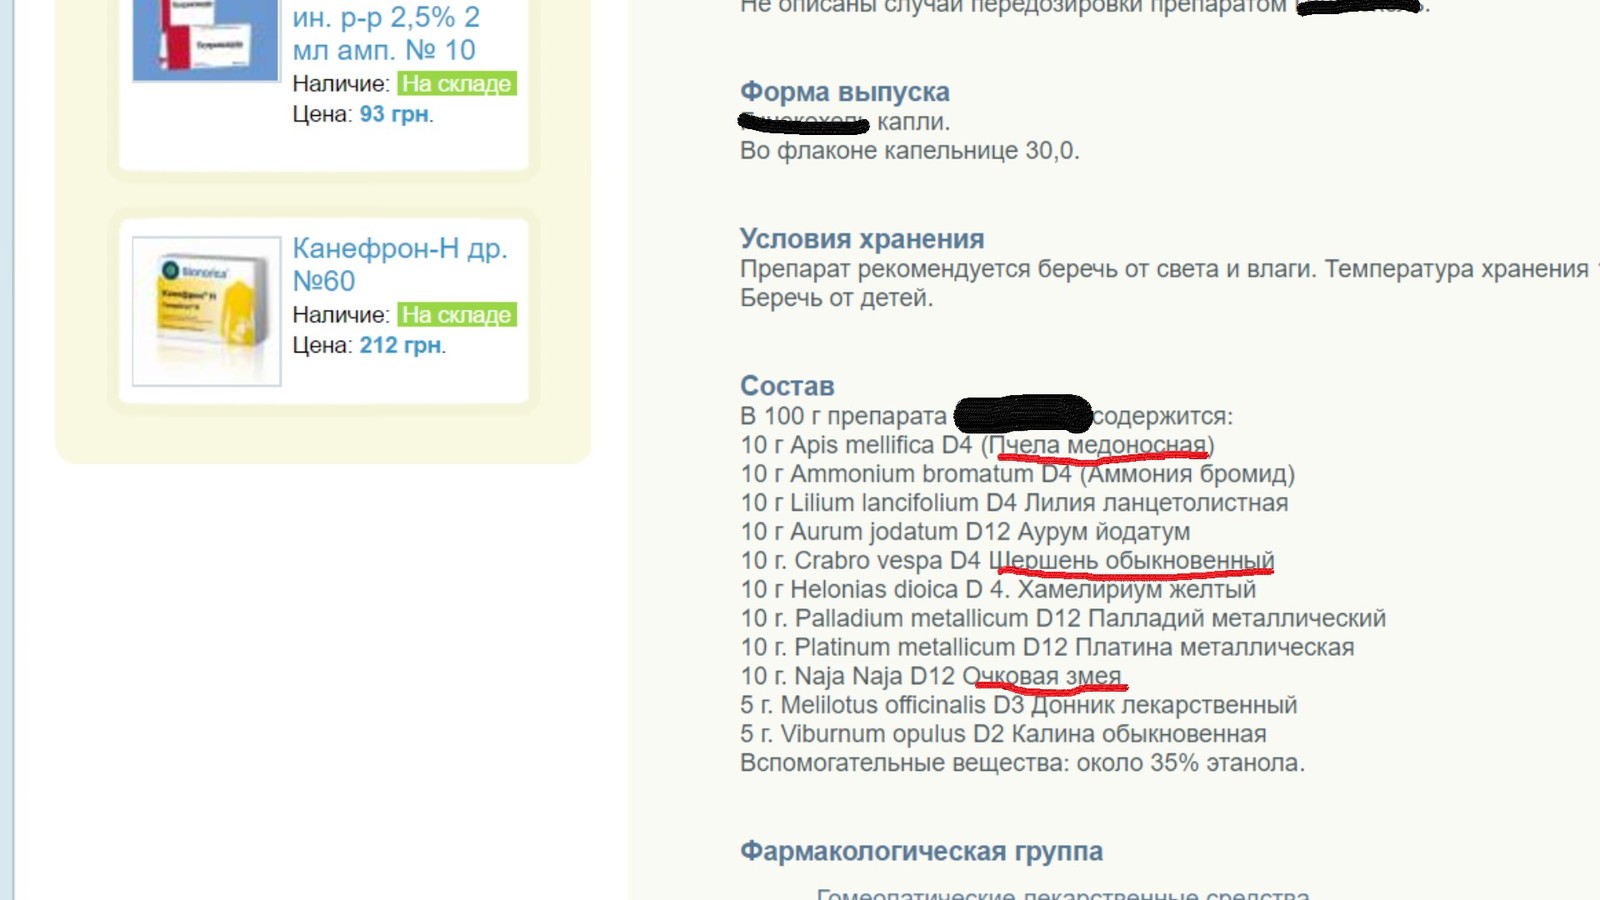Click the 'Viburnum opulus D2' ingredient line
The height and width of the screenshot is (900, 1600).
[1003, 735]
